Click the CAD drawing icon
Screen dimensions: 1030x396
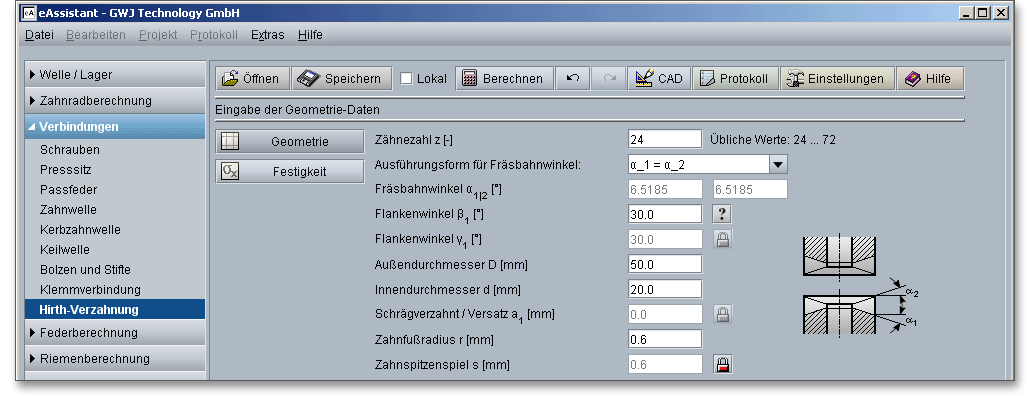643,79
